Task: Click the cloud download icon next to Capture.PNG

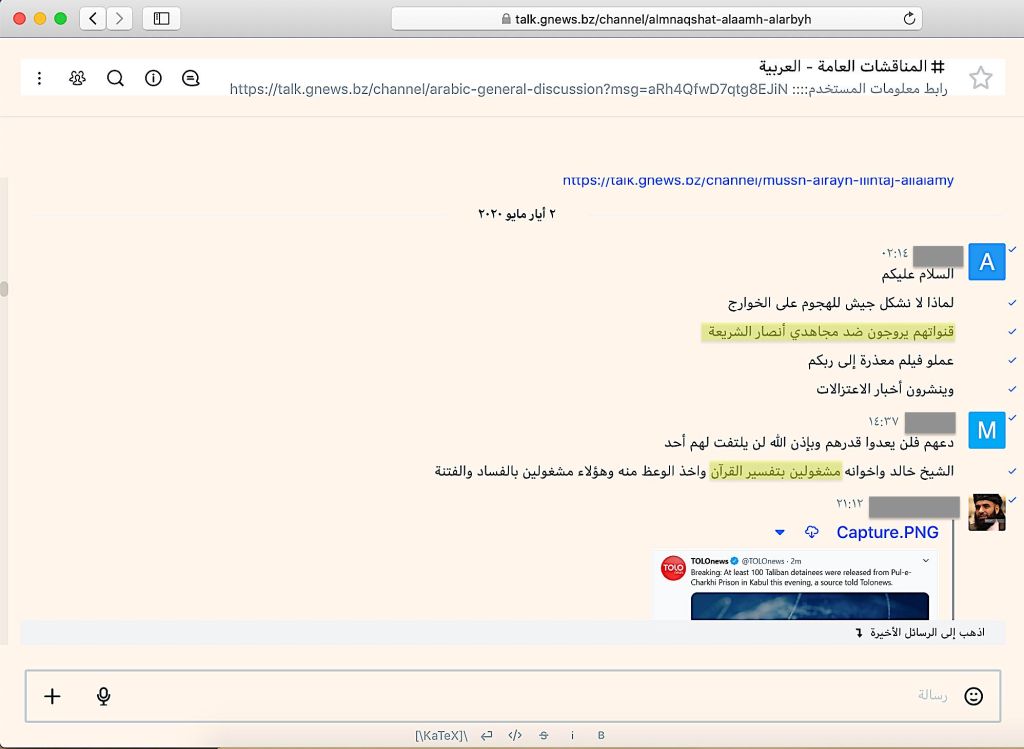Action: click(812, 532)
